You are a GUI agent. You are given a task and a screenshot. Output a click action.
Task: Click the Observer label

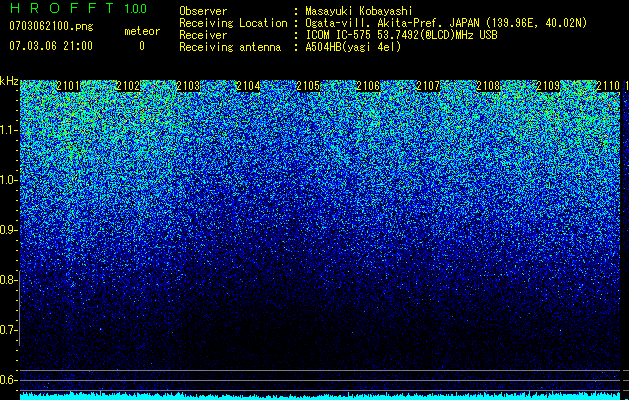(x=203, y=11)
